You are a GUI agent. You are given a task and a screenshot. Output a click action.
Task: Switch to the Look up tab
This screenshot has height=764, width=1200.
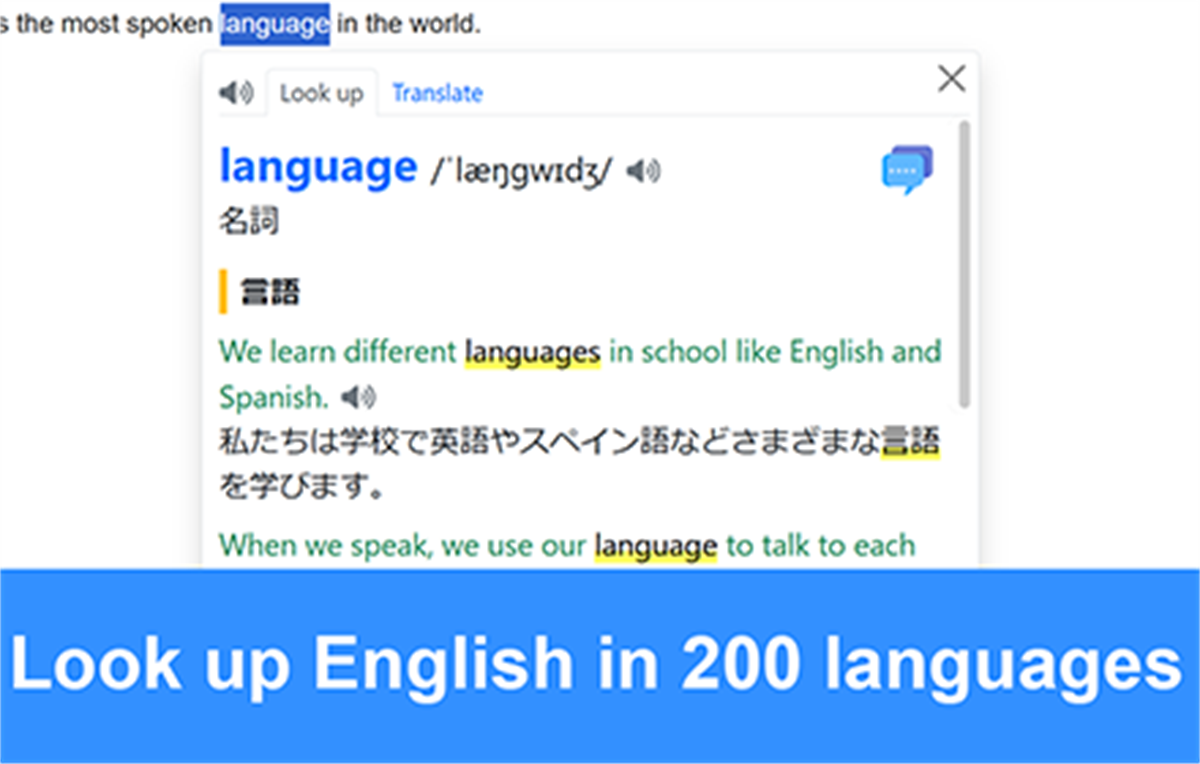tap(321, 93)
